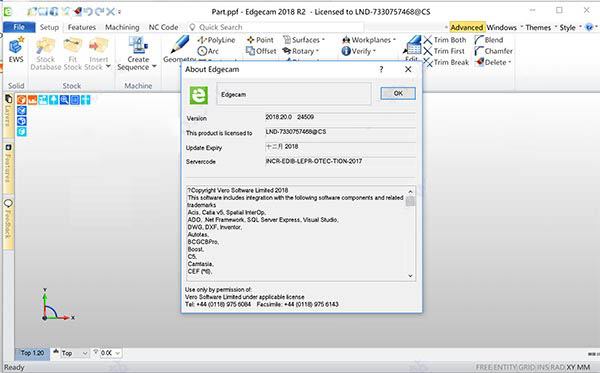Image resolution: width=600 pixels, height=373 pixels.
Task: Open the Feedback side panel tab
Action: tap(8, 224)
